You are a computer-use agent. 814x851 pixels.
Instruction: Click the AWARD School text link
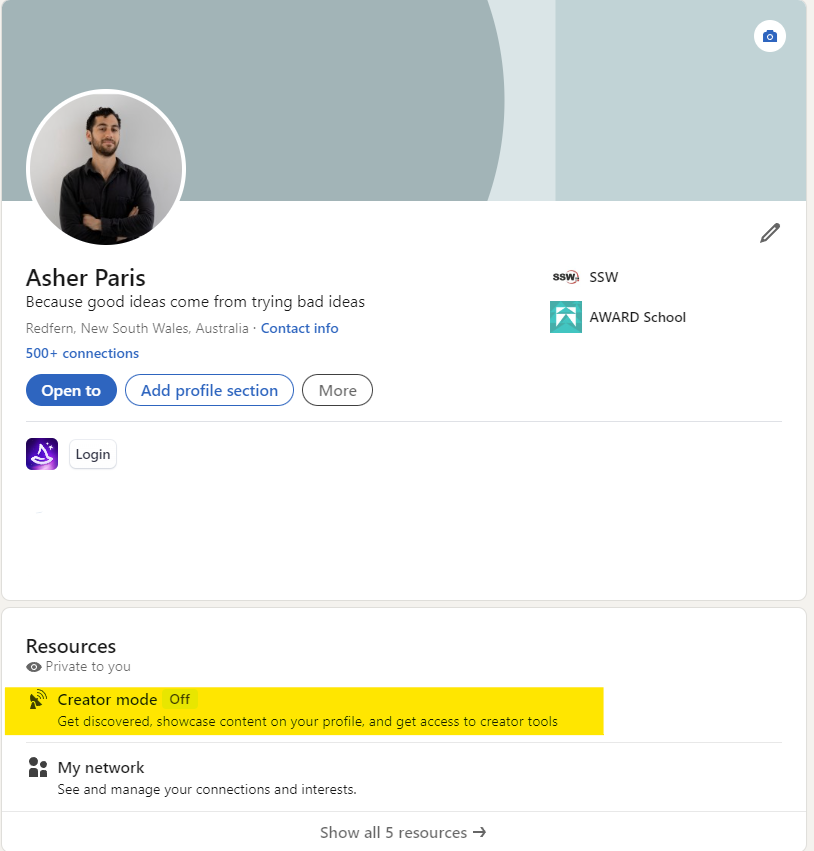coord(637,317)
